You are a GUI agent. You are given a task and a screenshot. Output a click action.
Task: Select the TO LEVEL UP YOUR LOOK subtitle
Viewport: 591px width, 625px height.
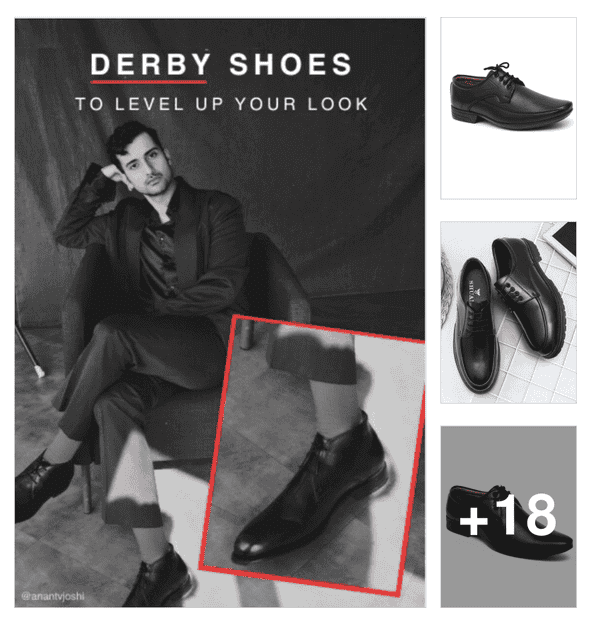[x=222, y=104]
